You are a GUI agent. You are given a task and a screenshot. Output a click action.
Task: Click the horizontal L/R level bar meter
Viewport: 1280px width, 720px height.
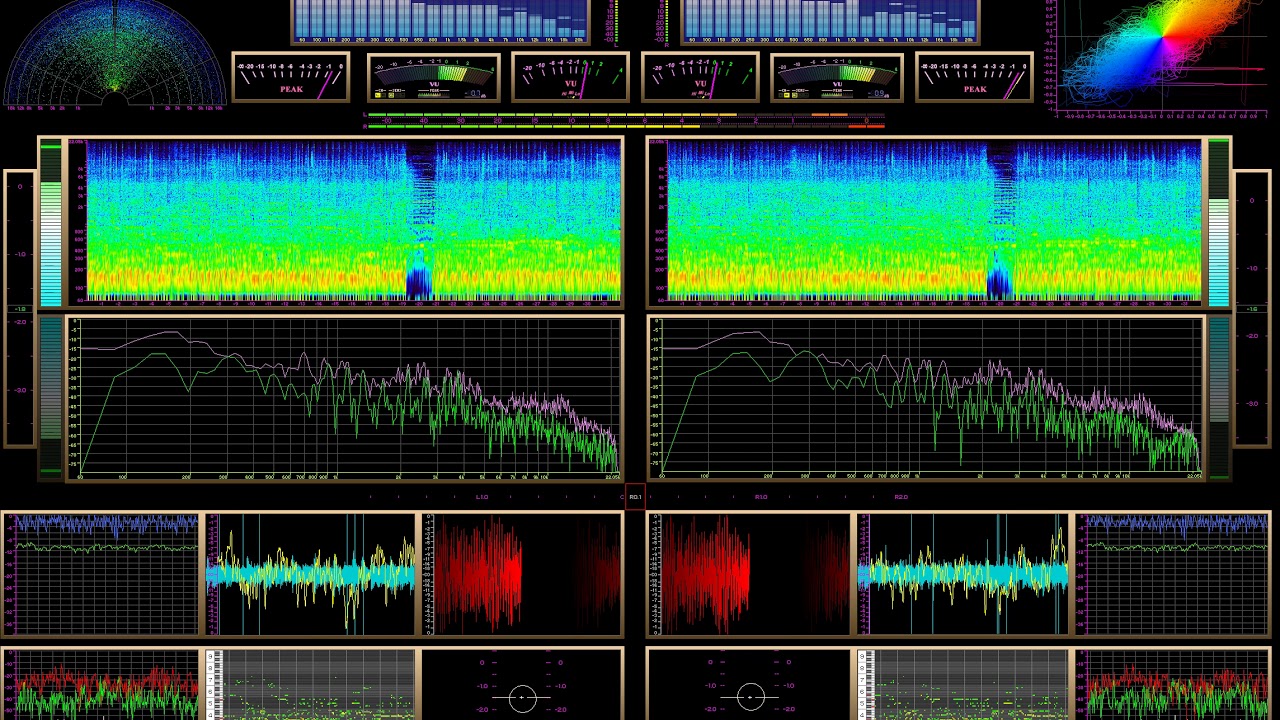pos(625,121)
